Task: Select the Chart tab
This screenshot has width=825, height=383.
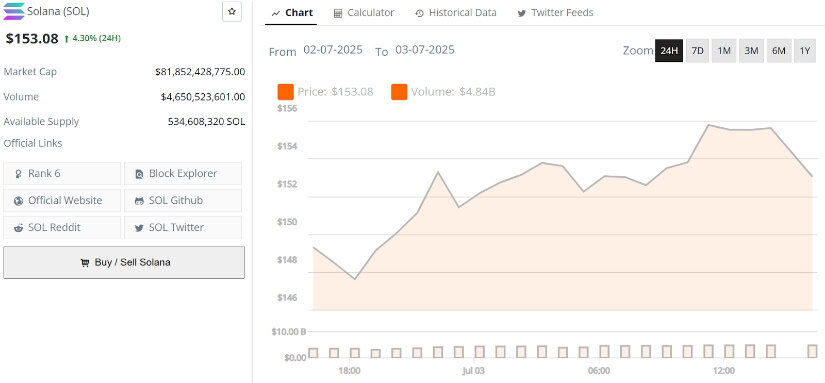Action: [x=292, y=13]
